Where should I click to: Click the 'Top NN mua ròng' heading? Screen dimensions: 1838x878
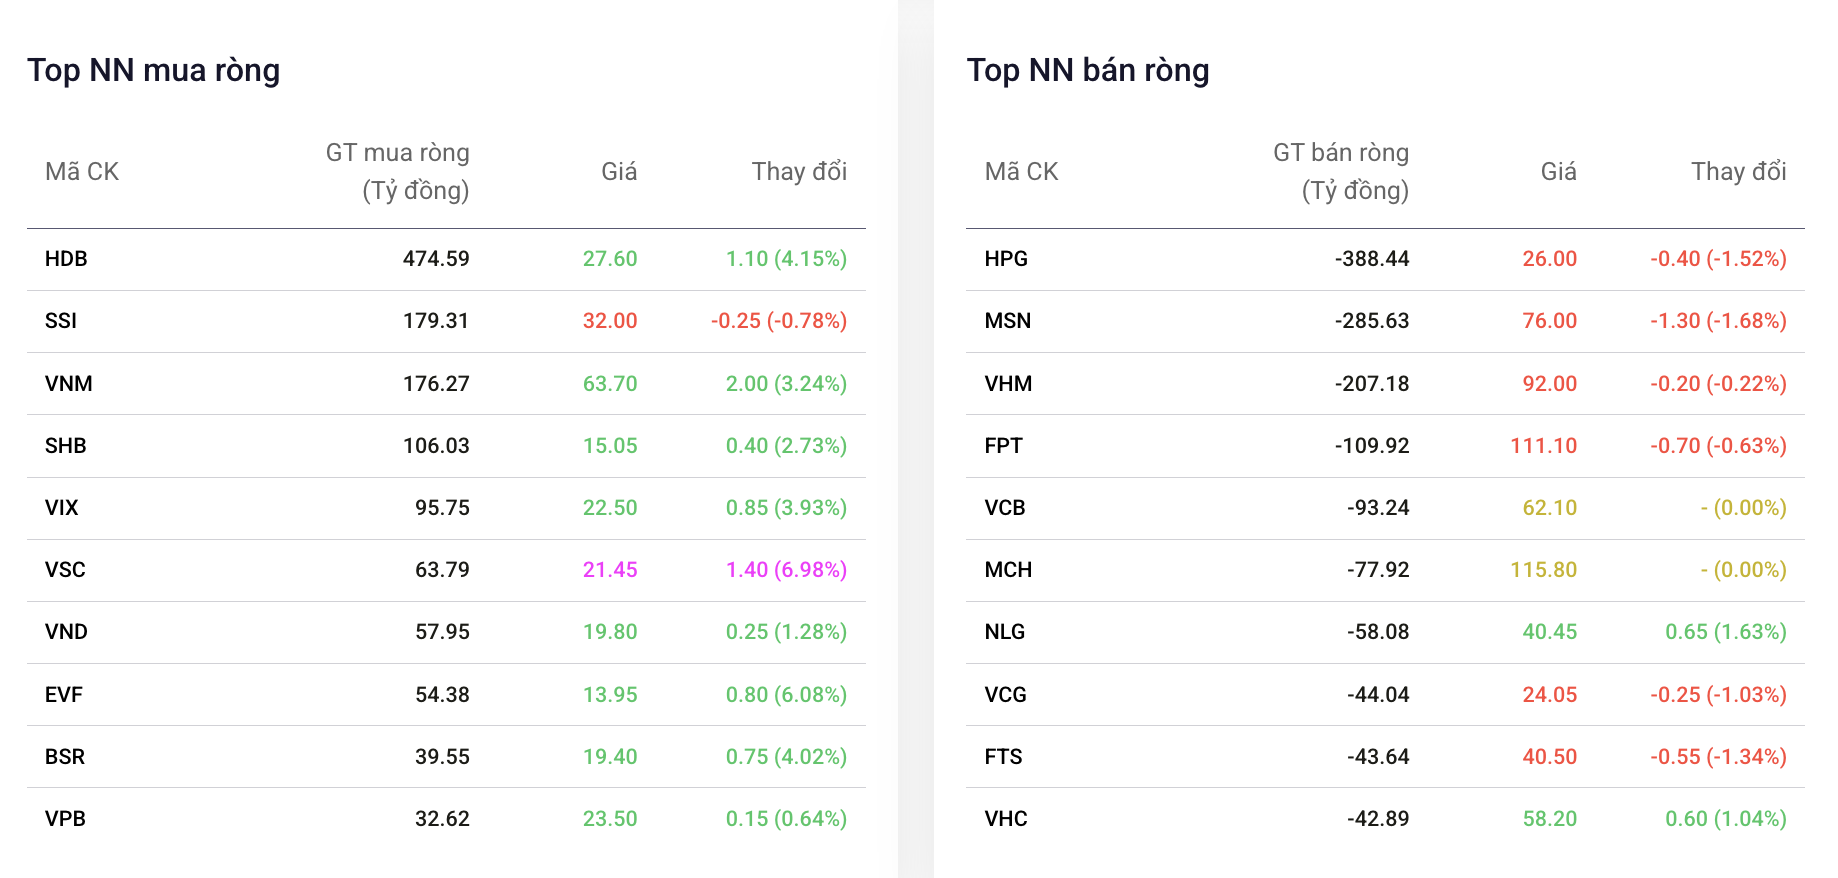154,71
